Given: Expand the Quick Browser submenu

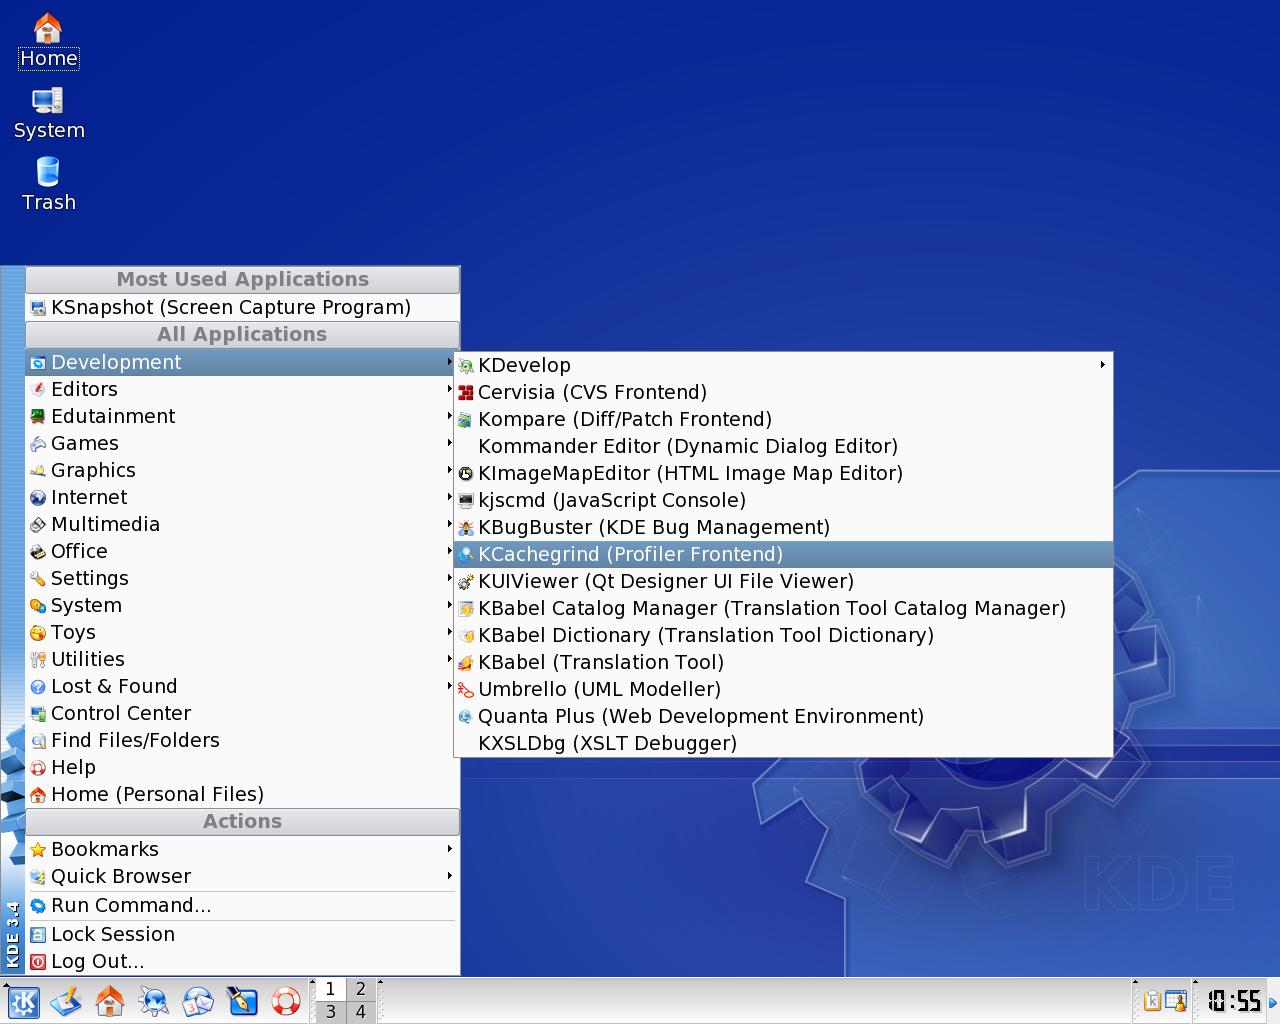Looking at the screenshot, I should [x=242, y=876].
